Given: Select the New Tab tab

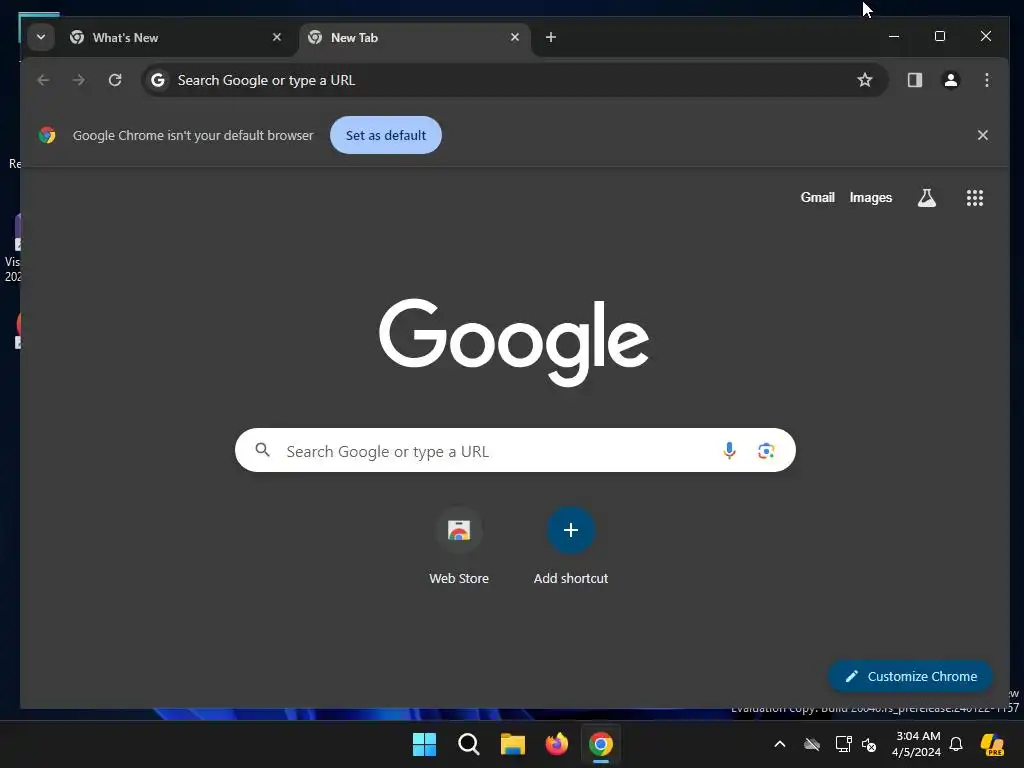Looking at the screenshot, I should 414,38.
